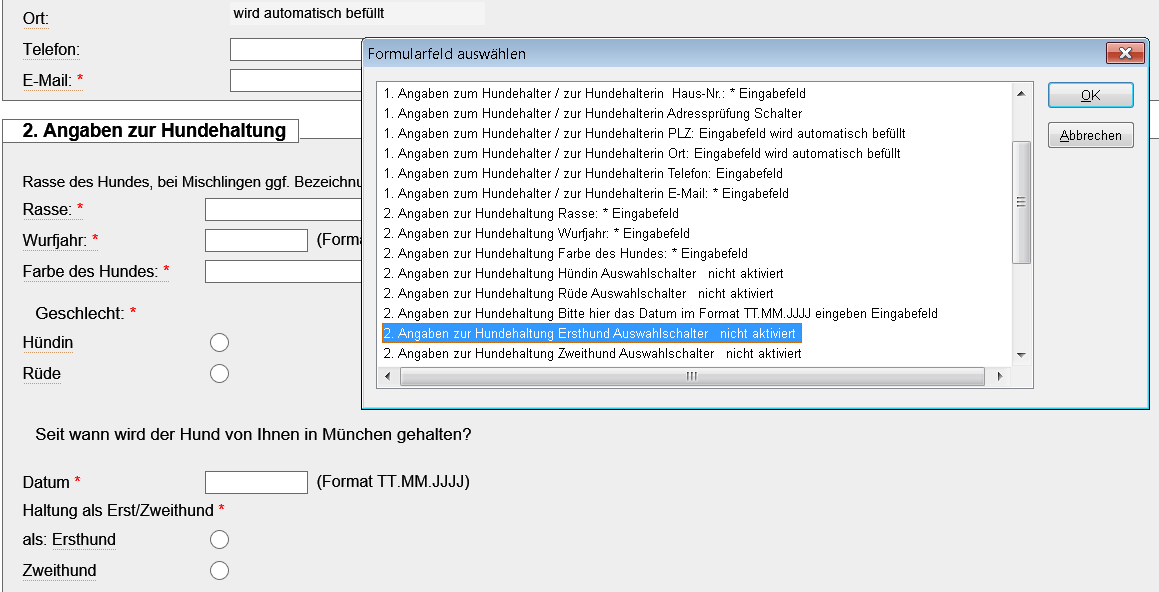Choose Zweithund radio option
Screen dimensions: 1159x592
220,571
